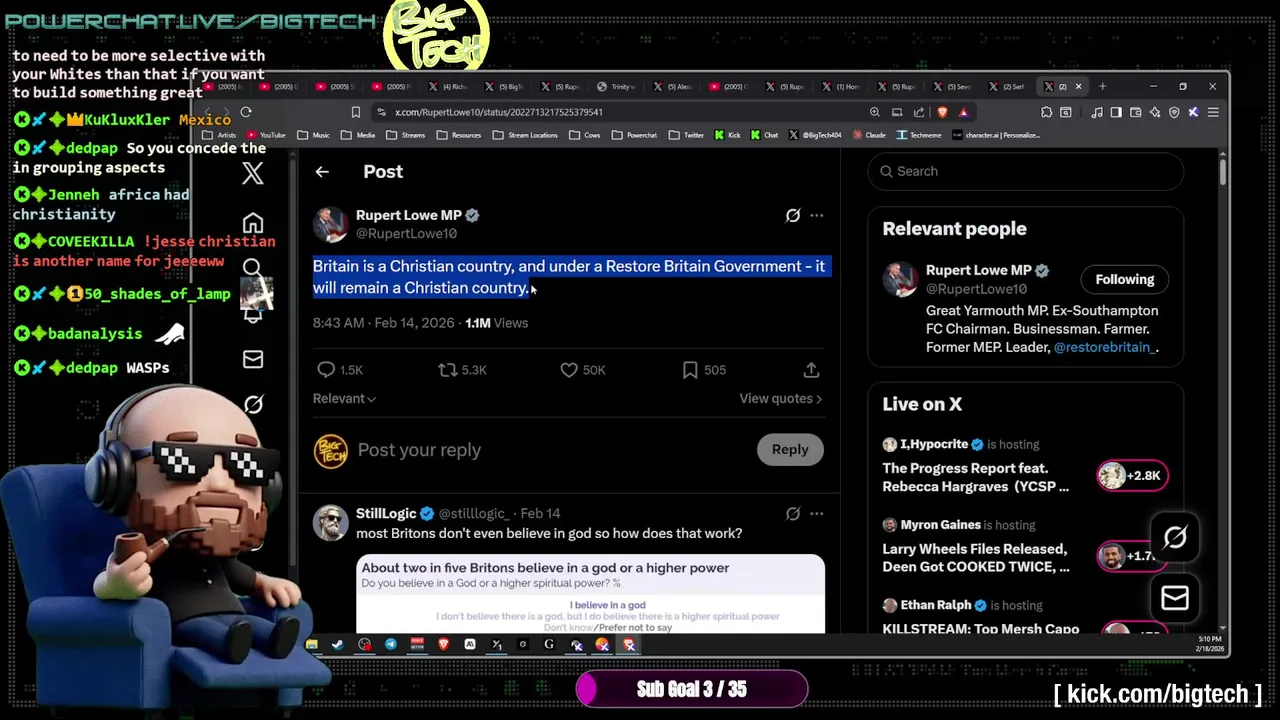Open the @restorebritain_ link in the bio
Viewport: 1280px width, 720px height.
pyautogui.click(x=1105, y=347)
